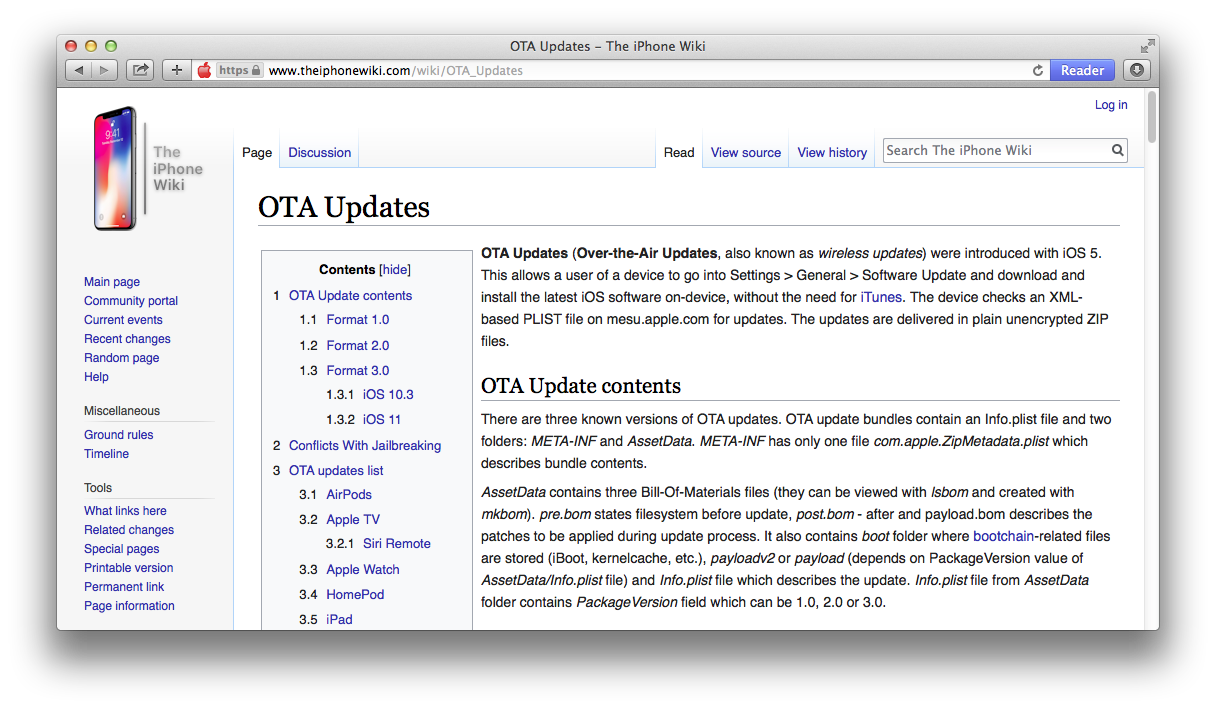Screen dimensions: 1216x709
Task: Jump to HomePod in contents
Action: [355, 595]
